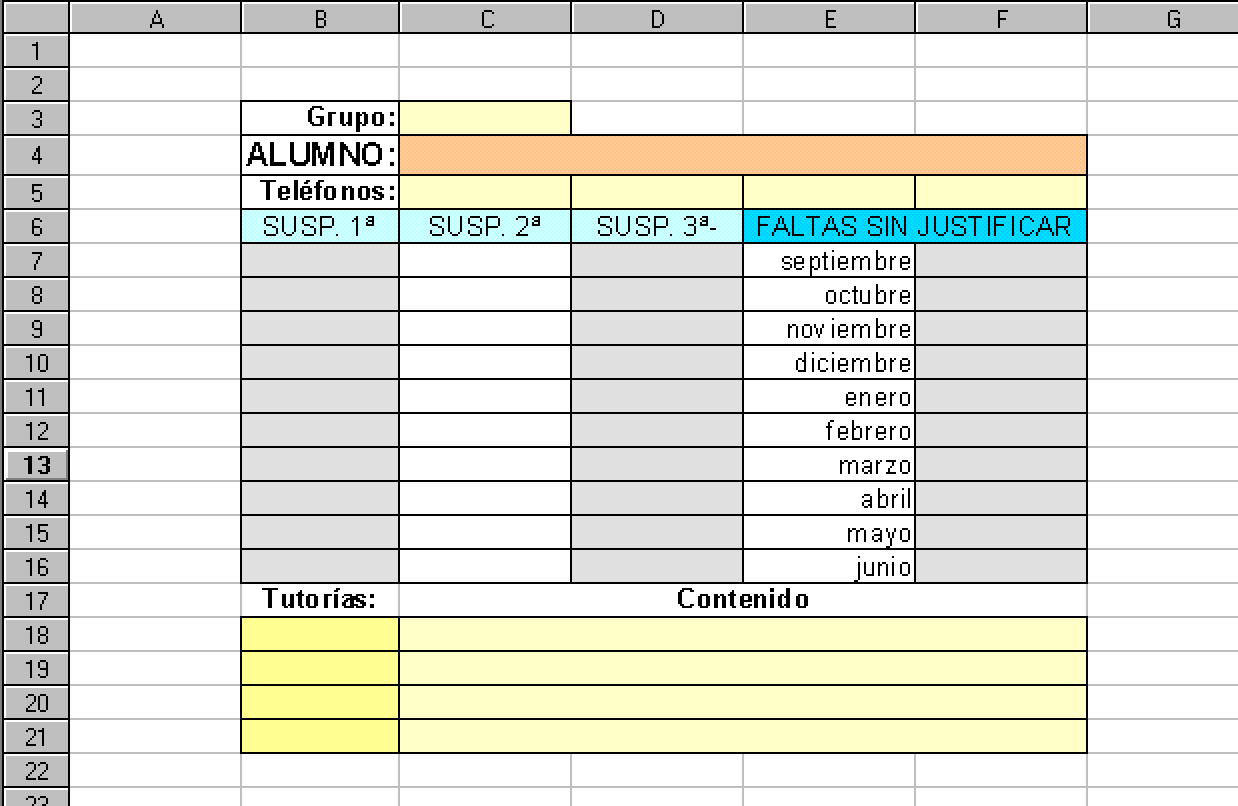
Task: Select the Teléfonos label cell
Action: pos(321,190)
